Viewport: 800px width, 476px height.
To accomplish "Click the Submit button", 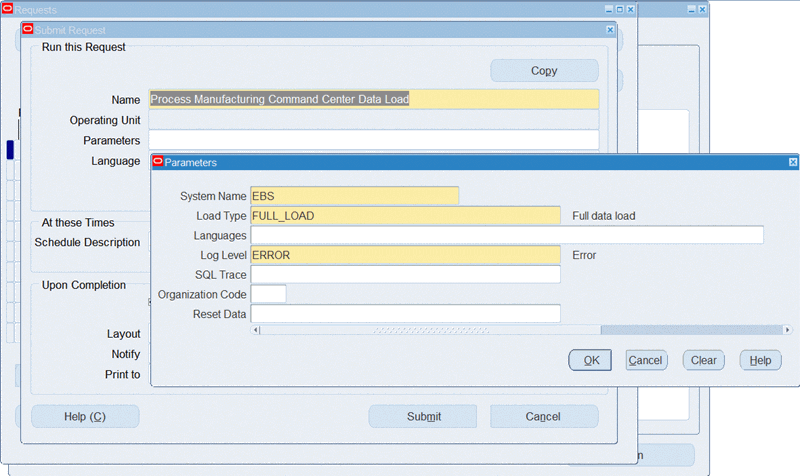I will coord(423,416).
